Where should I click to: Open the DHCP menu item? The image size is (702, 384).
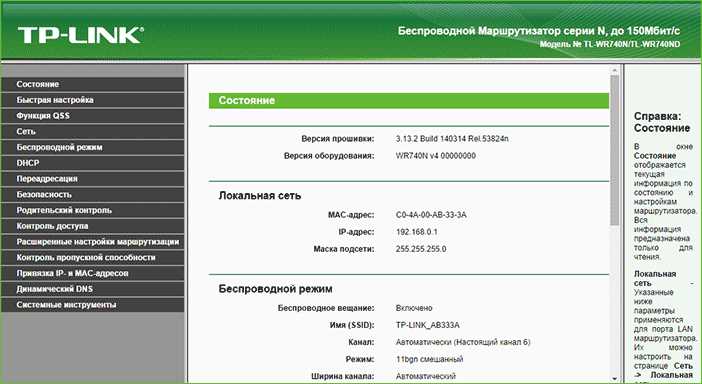tap(93, 163)
